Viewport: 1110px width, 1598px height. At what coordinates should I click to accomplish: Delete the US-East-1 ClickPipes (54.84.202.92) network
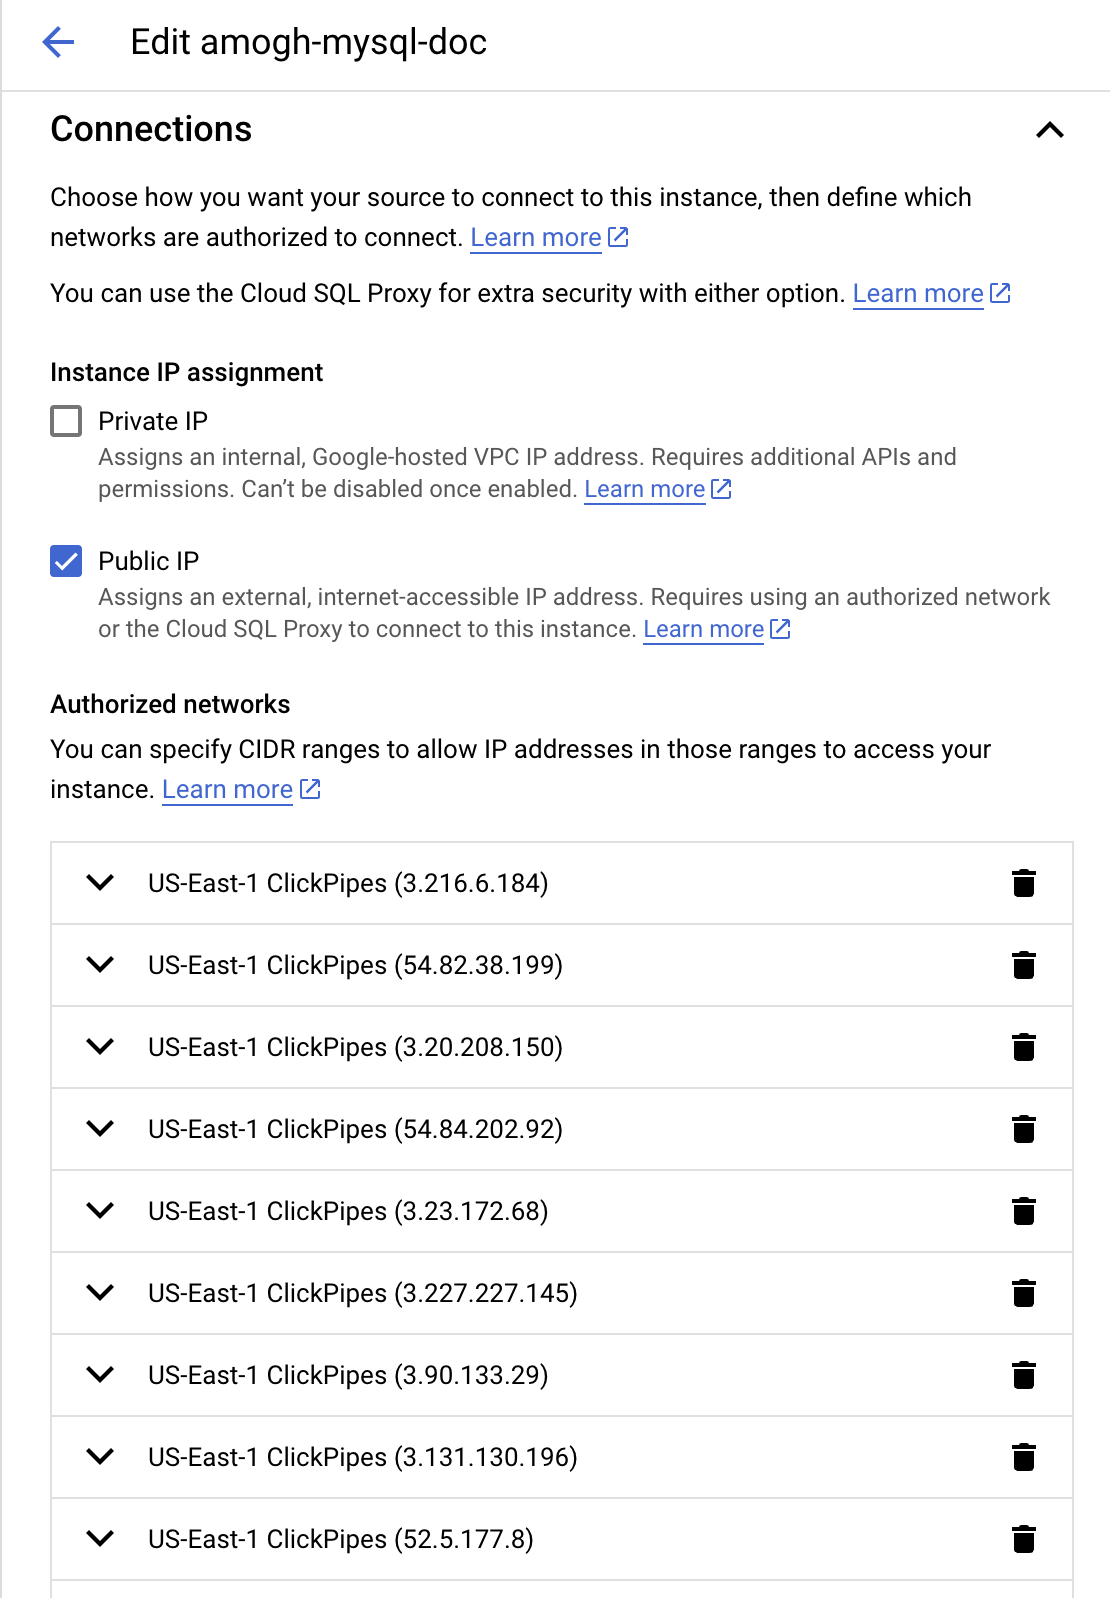coord(1025,1129)
